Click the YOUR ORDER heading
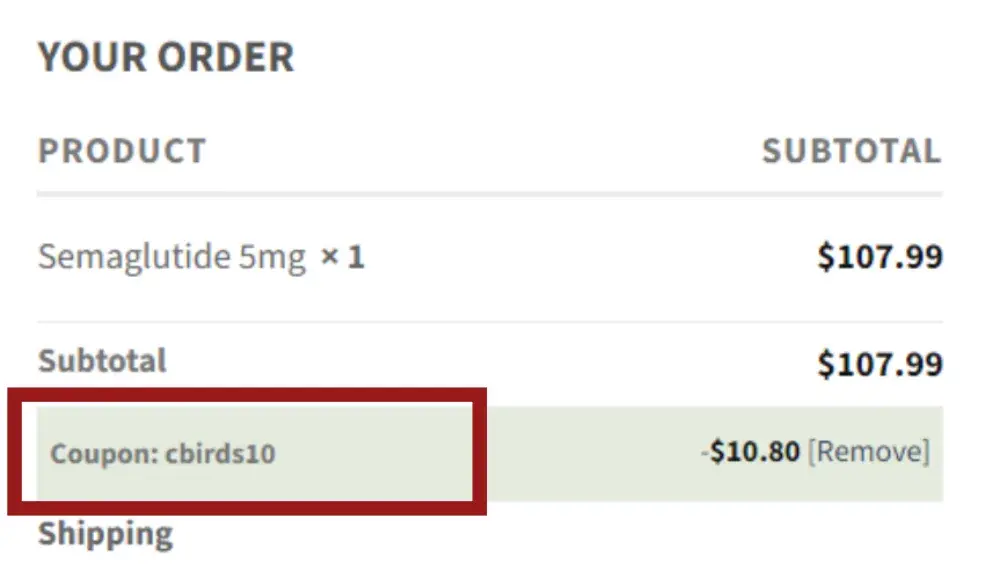 [166, 57]
